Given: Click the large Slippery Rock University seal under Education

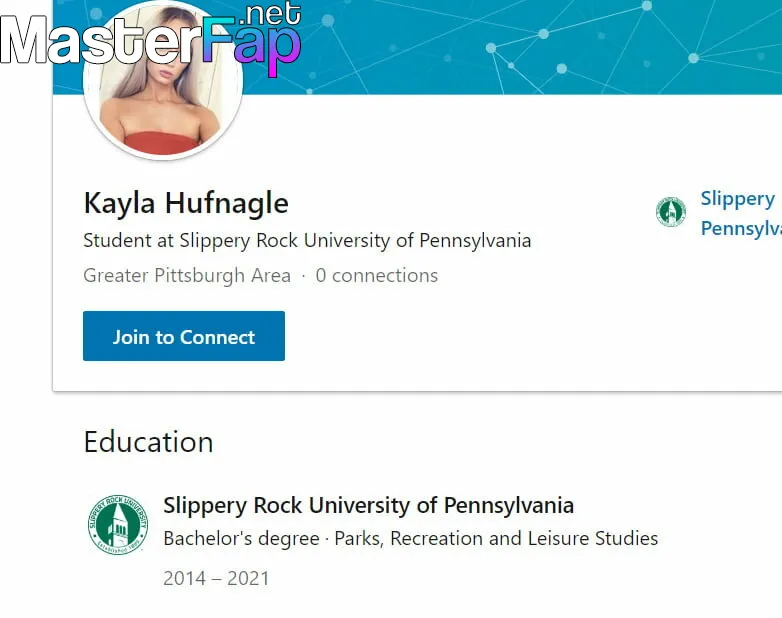Looking at the screenshot, I should pyautogui.click(x=118, y=524).
